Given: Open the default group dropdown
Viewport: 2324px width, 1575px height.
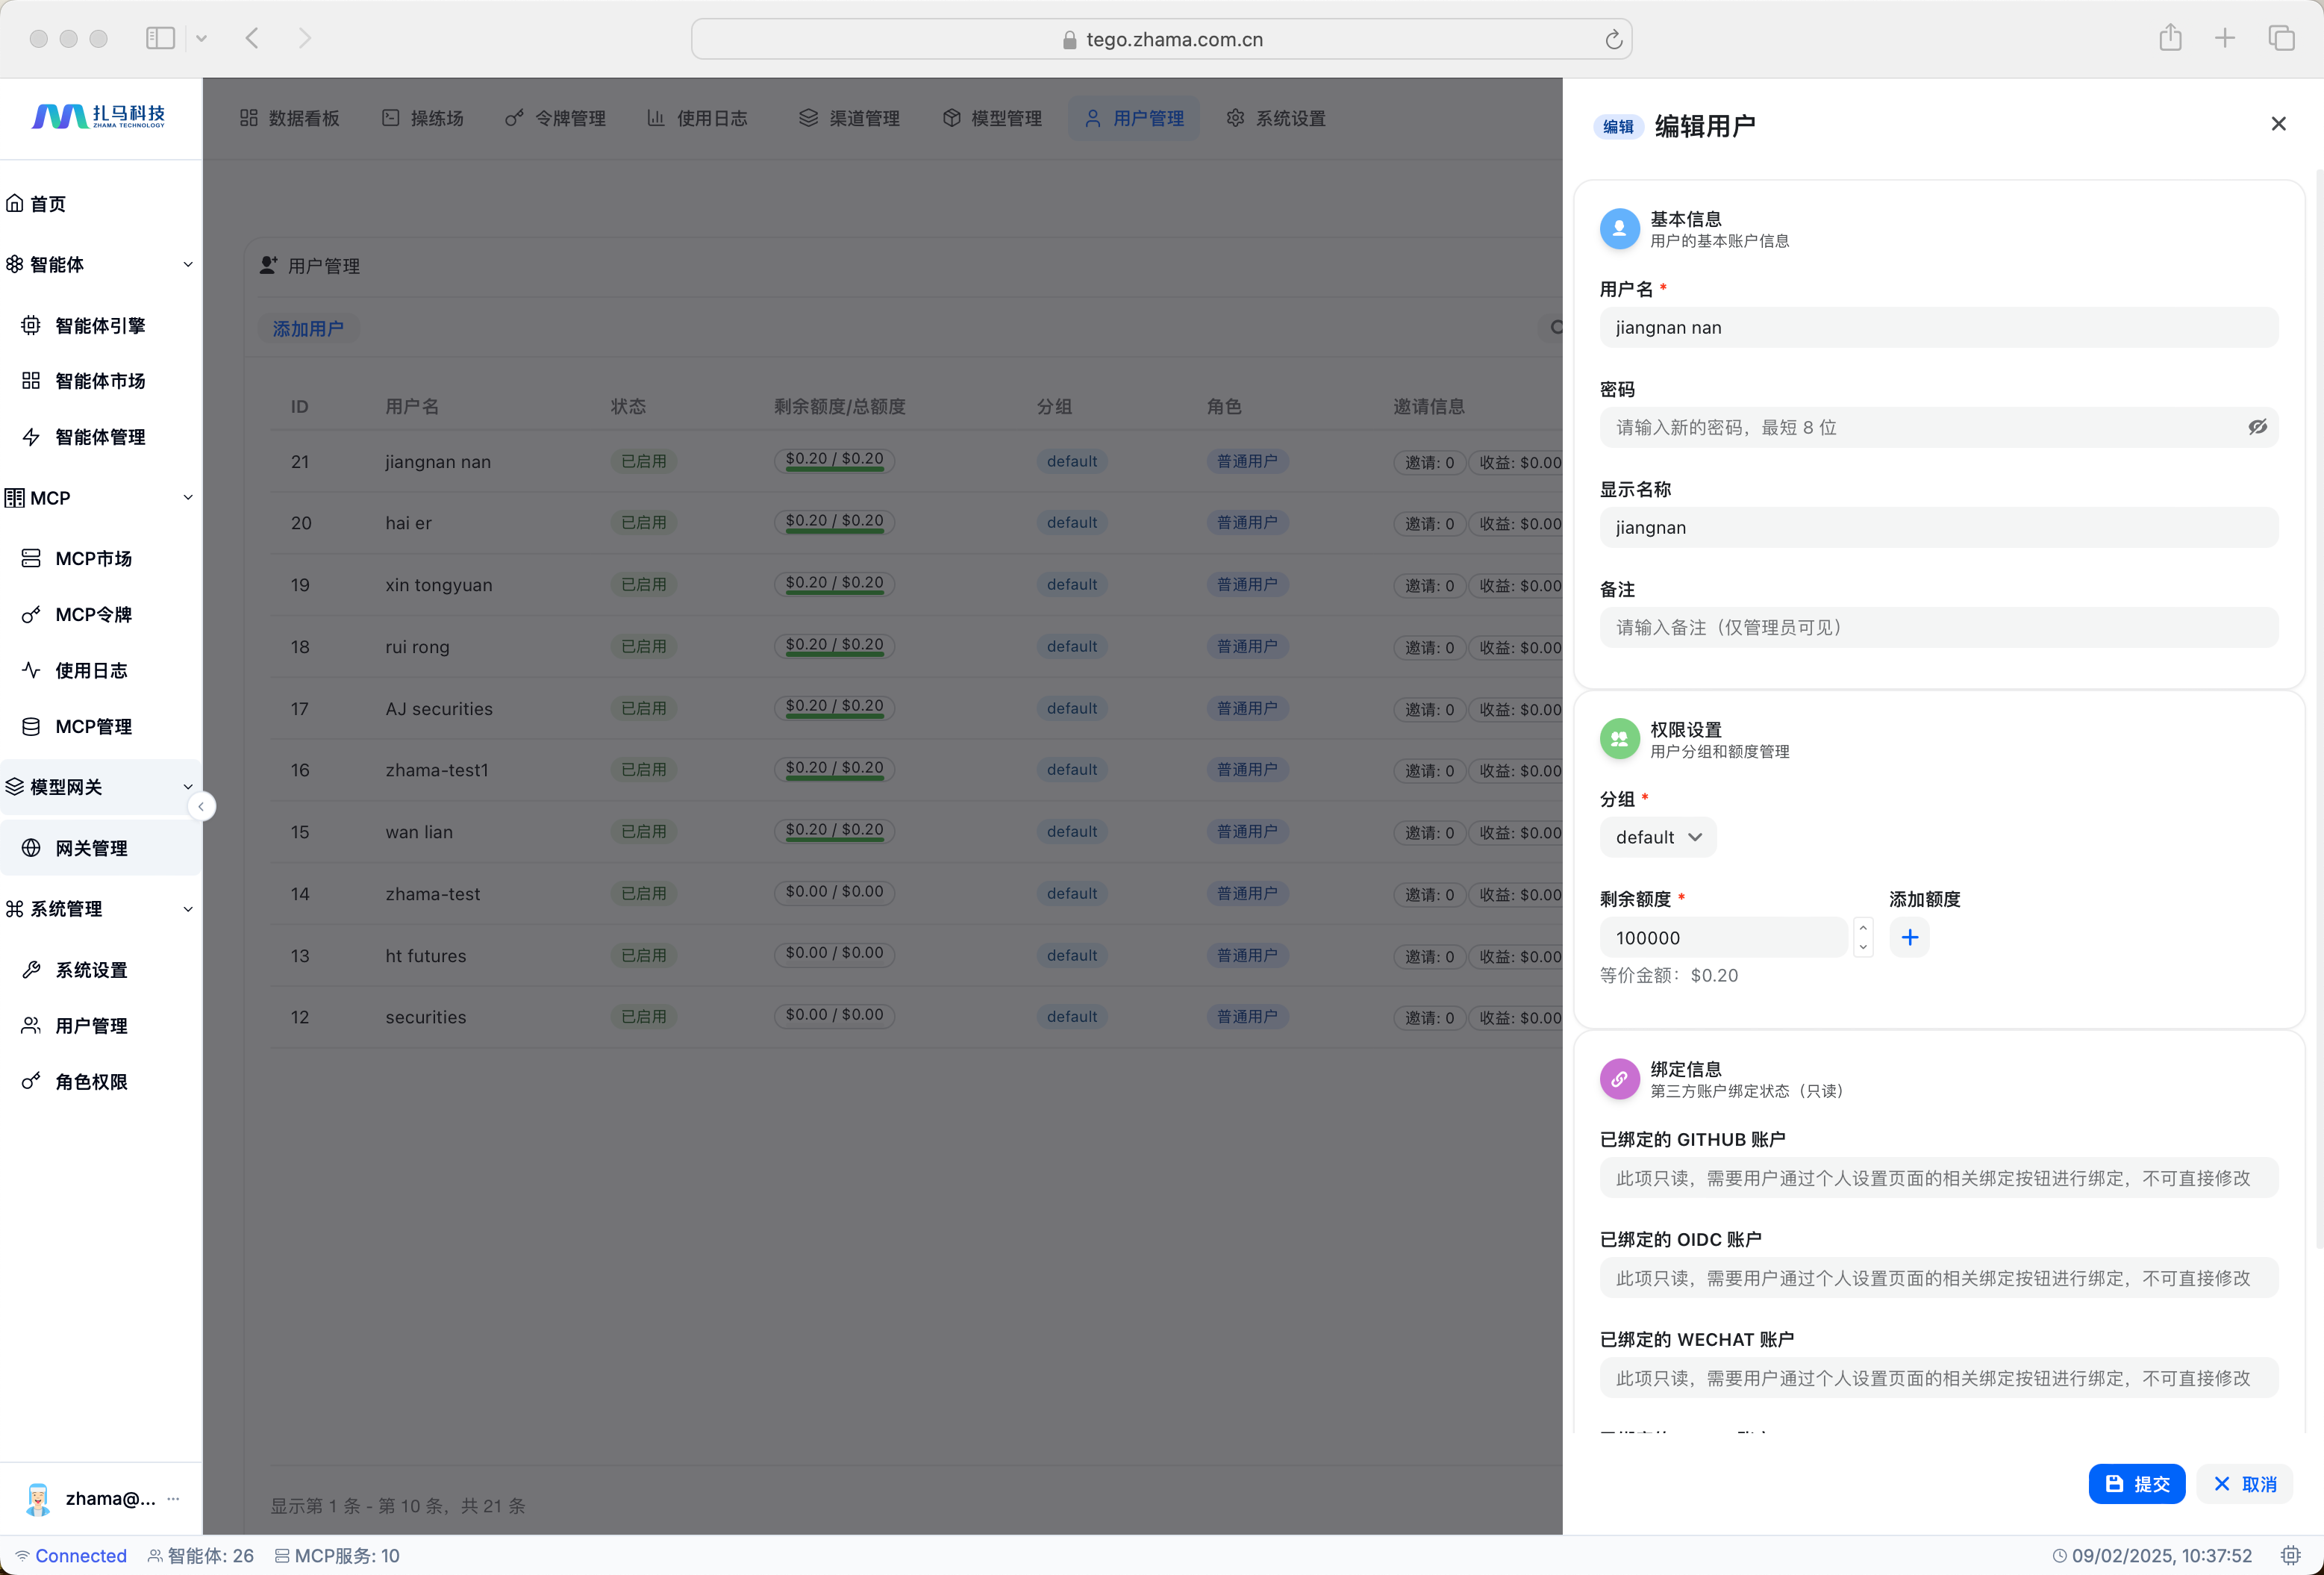Looking at the screenshot, I should coord(1657,837).
